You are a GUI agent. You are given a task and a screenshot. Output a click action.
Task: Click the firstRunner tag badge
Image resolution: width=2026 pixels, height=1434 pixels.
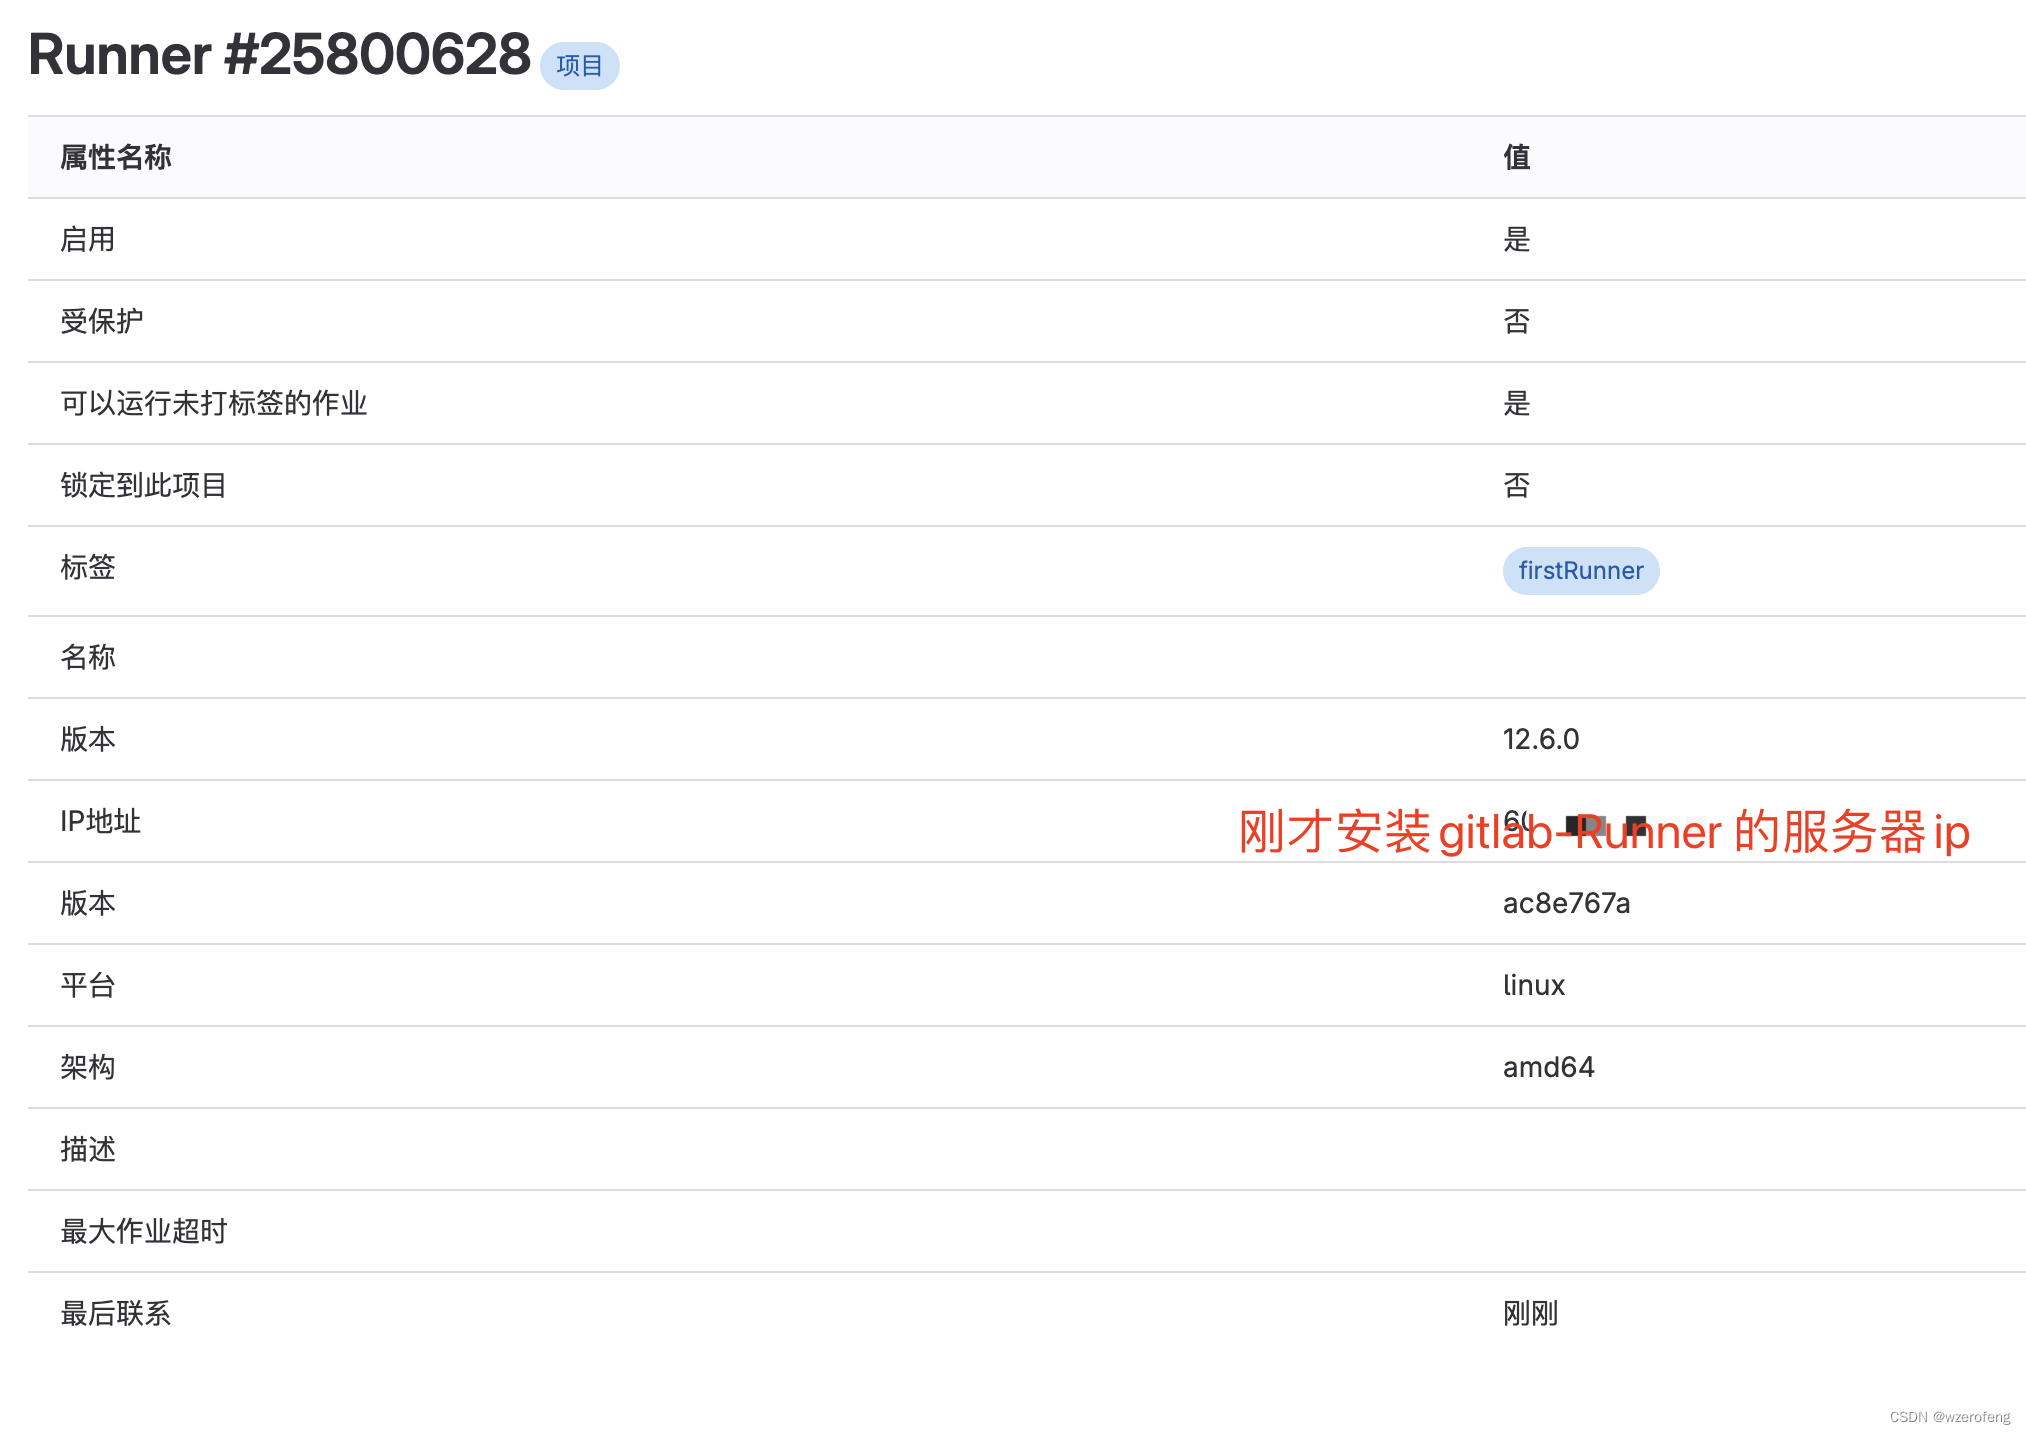click(x=1580, y=571)
